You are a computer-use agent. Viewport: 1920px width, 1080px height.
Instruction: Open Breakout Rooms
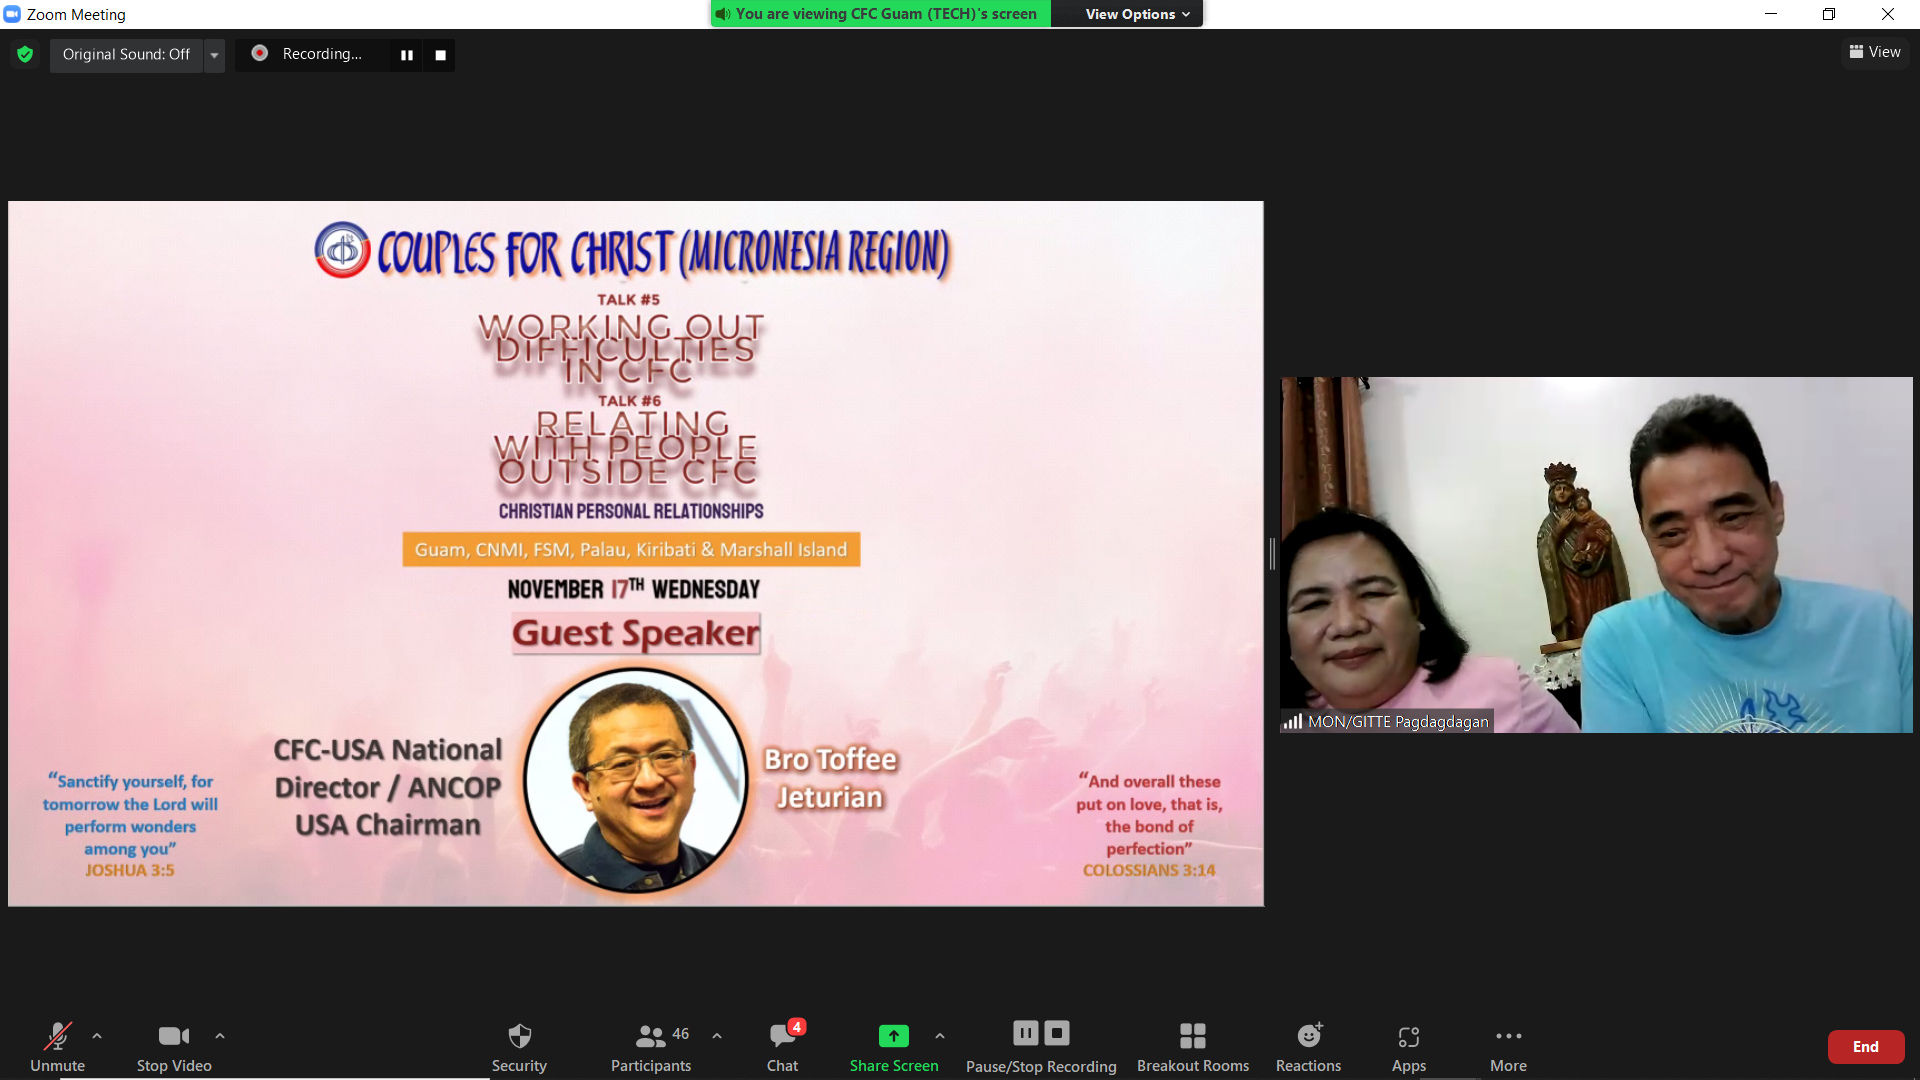click(x=1193, y=1046)
